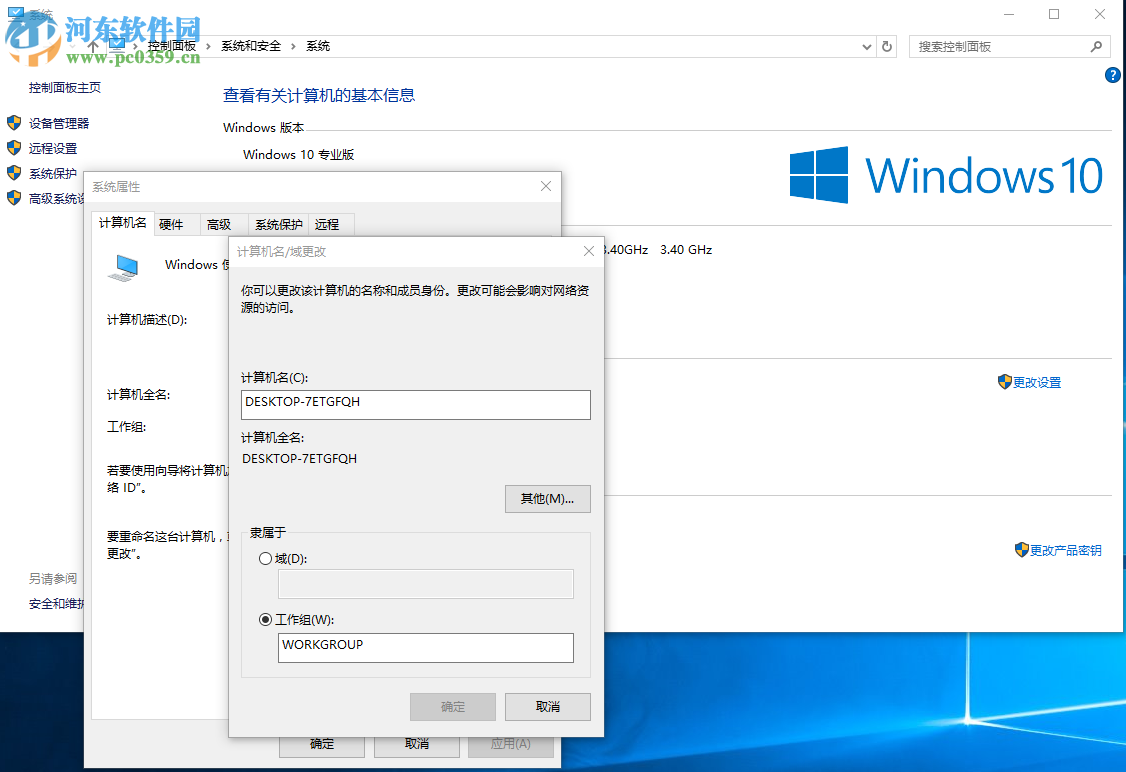Click the monitor icon in System Properties dialog

pyautogui.click(x=124, y=266)
